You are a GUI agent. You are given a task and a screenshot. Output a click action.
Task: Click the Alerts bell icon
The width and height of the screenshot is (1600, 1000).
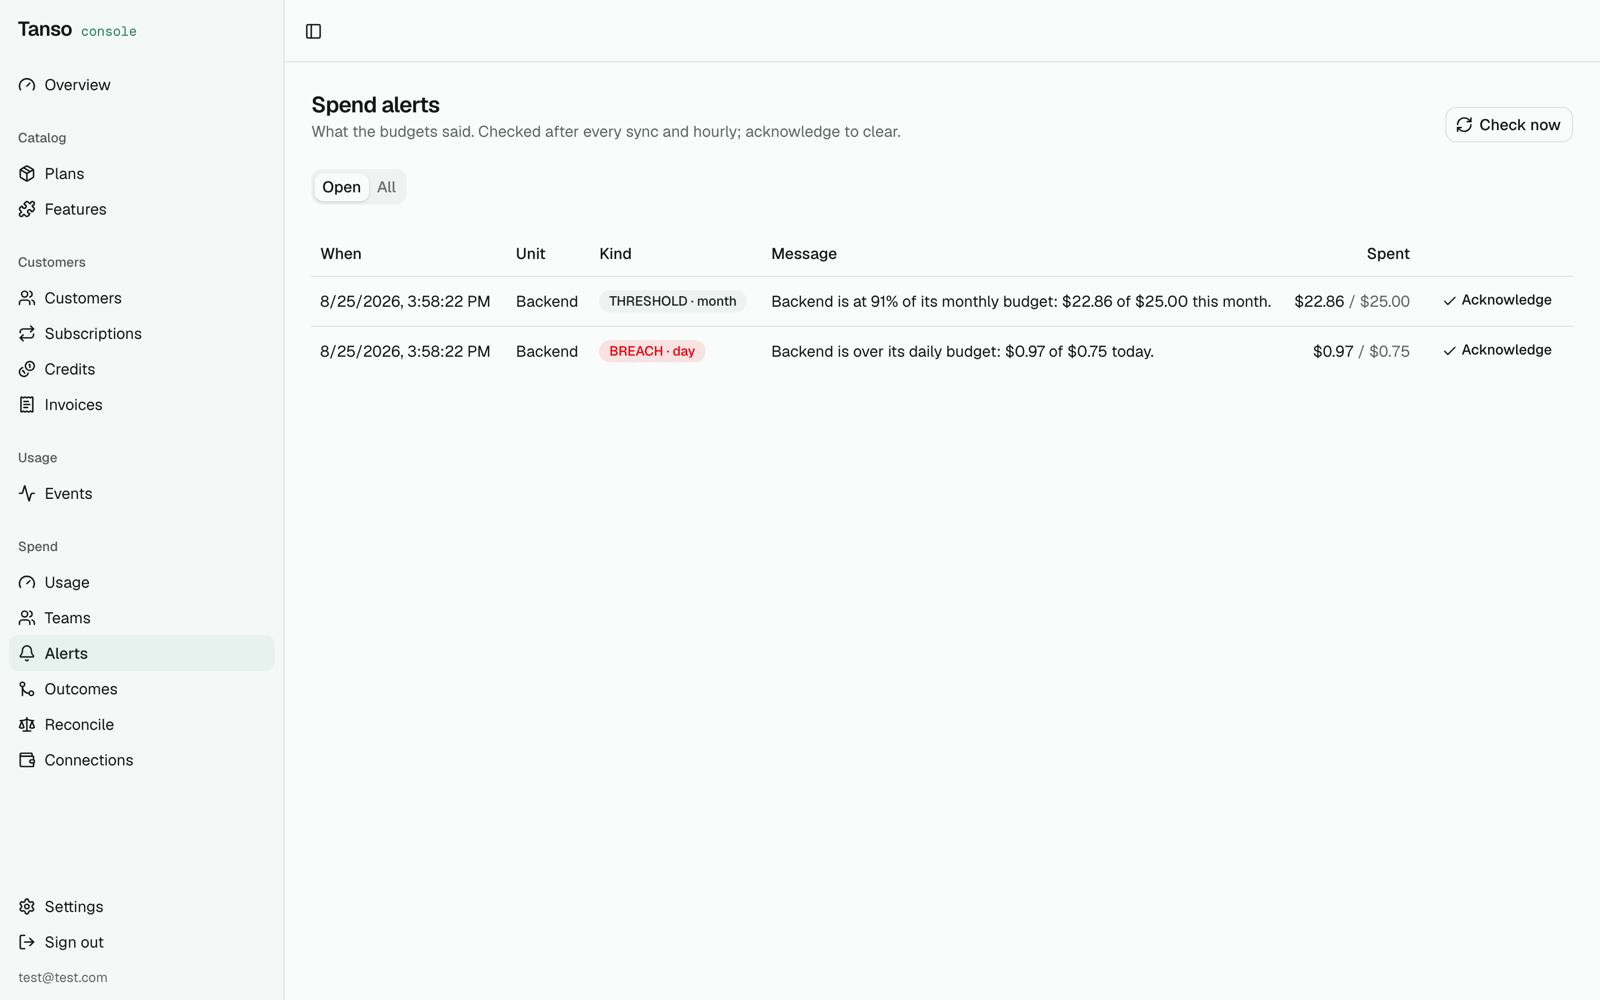27,653
